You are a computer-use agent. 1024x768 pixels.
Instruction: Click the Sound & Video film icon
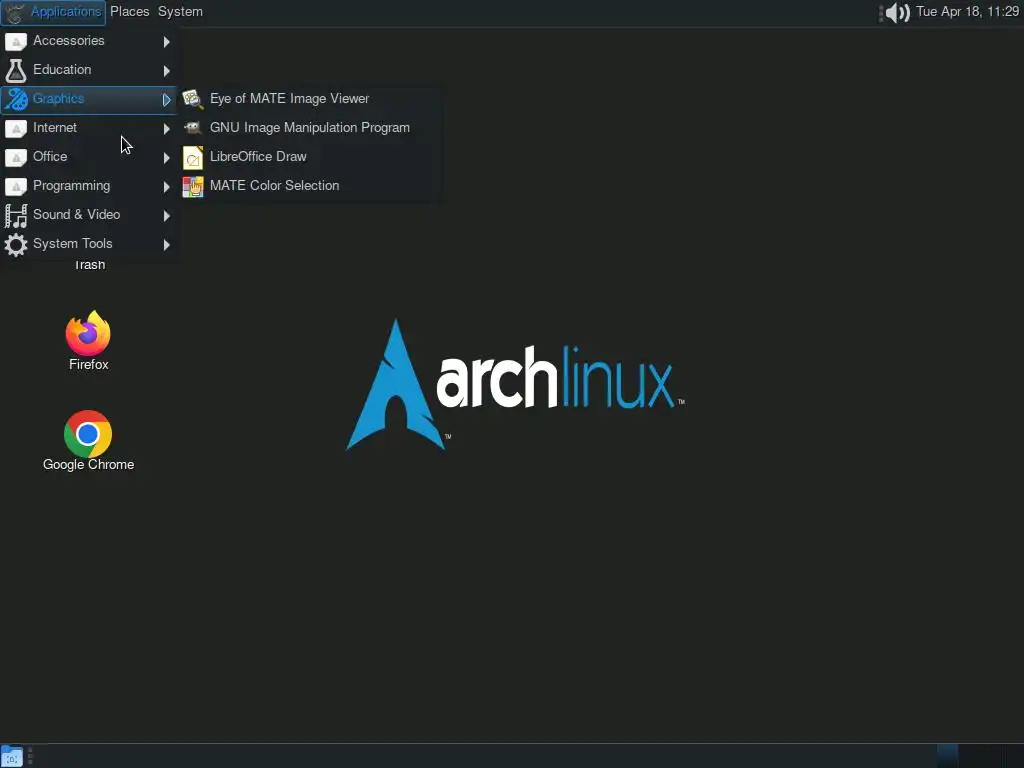[16, 215]
